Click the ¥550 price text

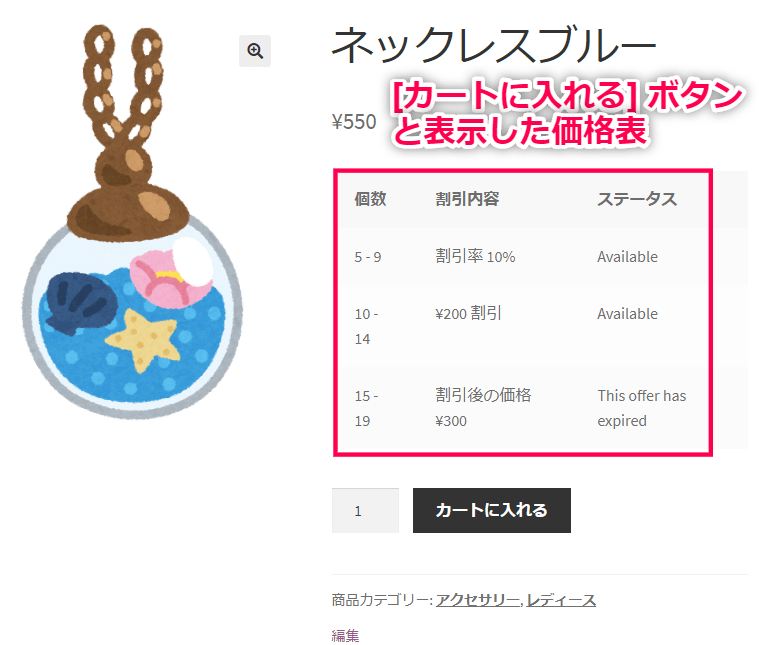tap(354, 122)
